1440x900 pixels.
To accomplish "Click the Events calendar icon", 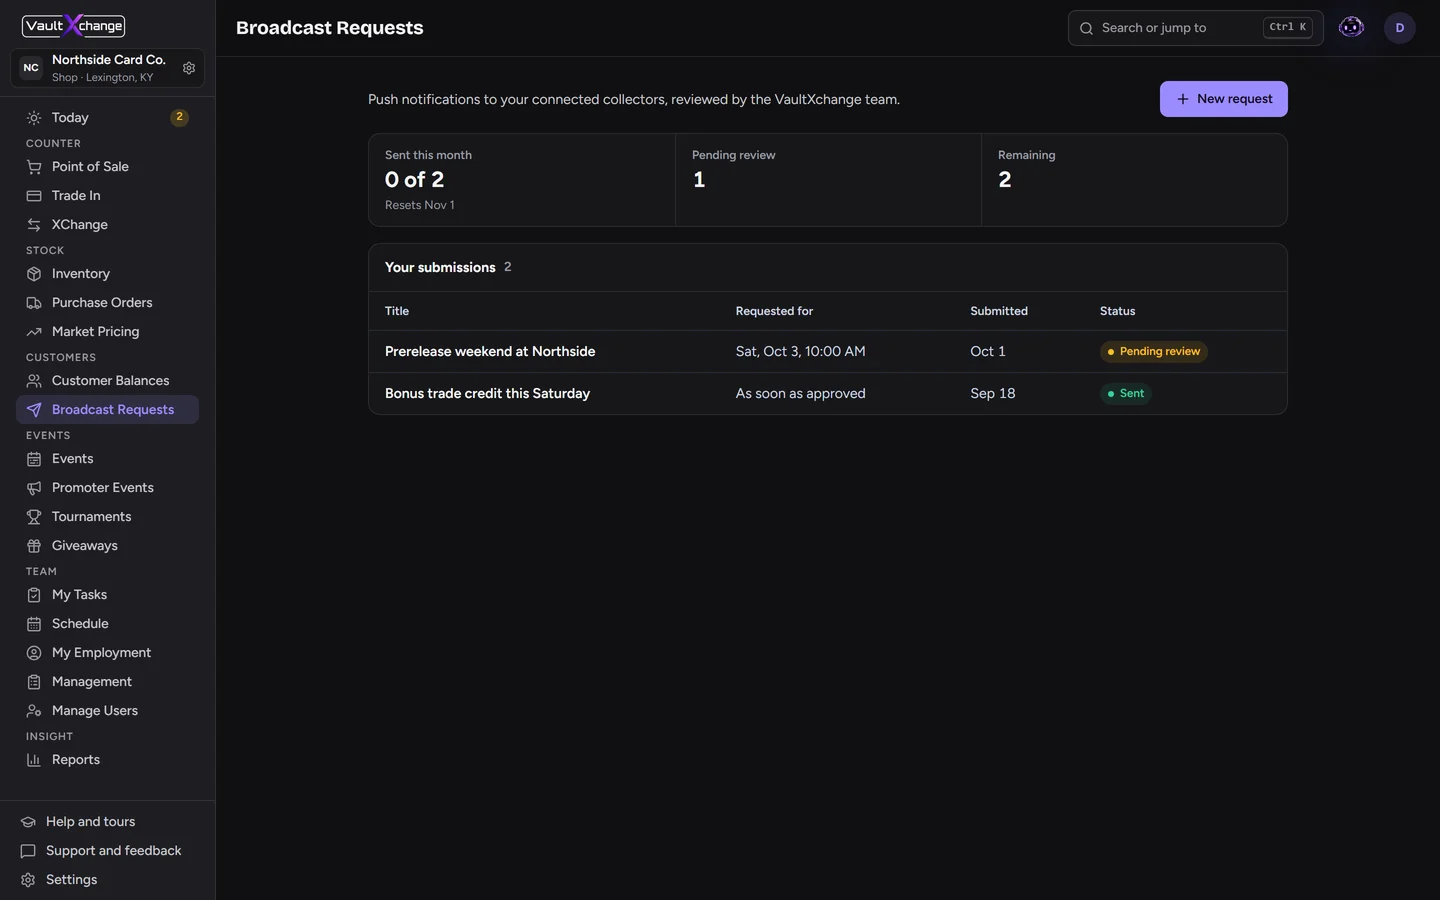I will pos(34,459).
